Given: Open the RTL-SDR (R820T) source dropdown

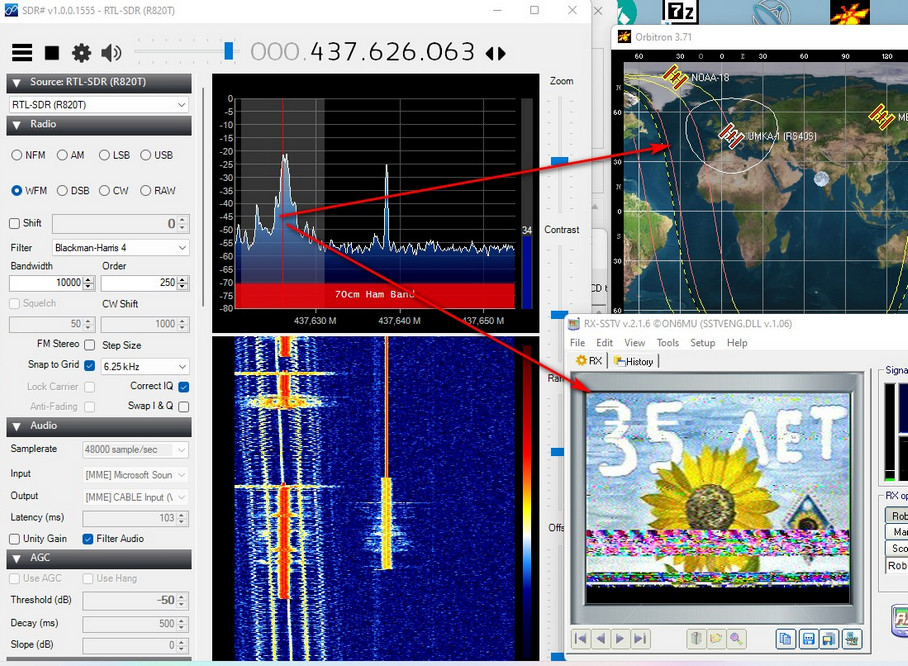Looking at the screenshot, I should coord(99,105).
